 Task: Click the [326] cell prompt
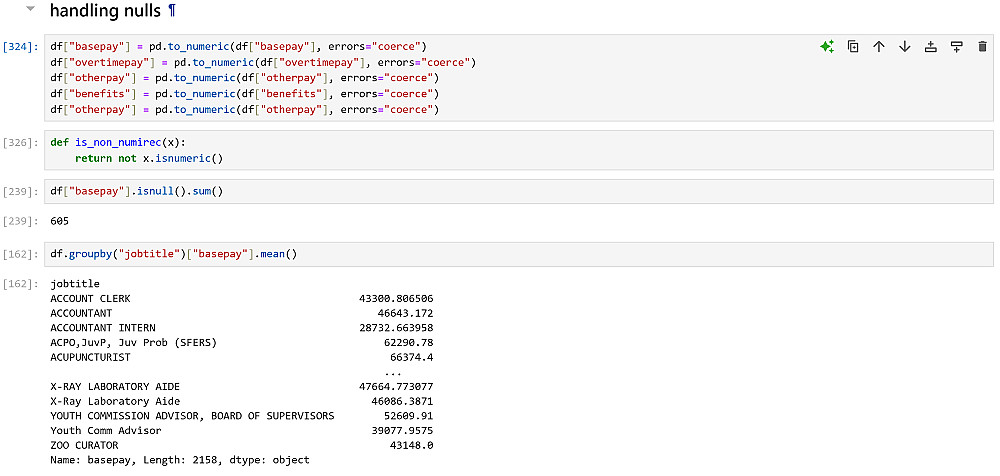click(x=20, y=142)
